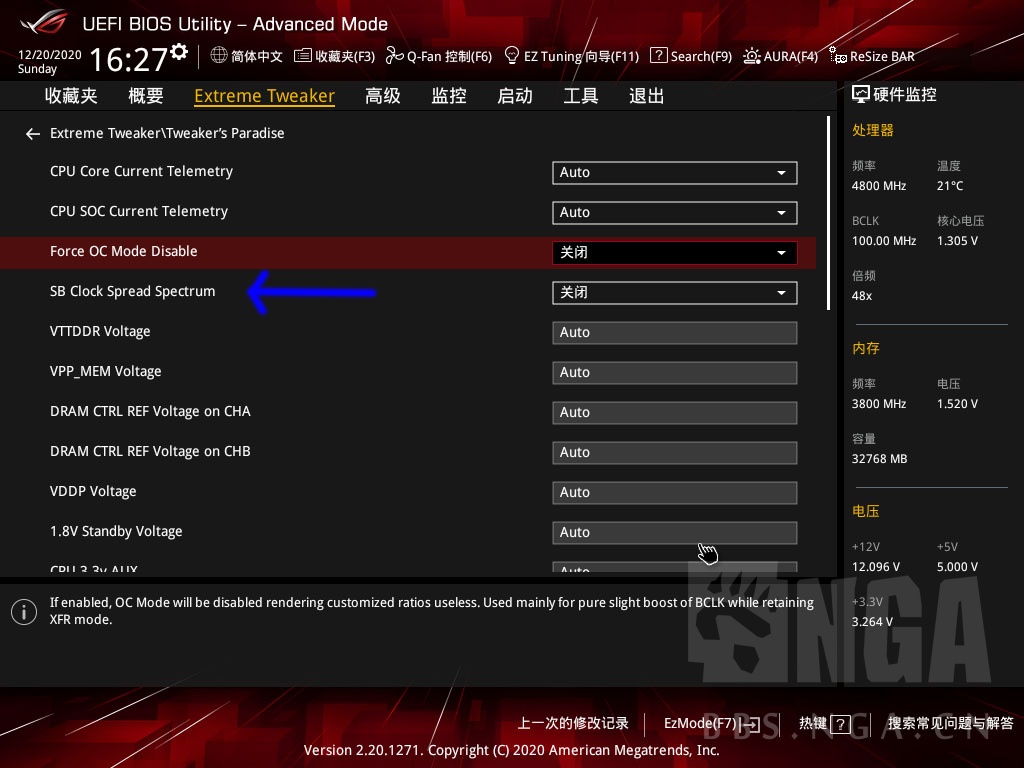Click 32768 MB memory capacity value
The image size is (1024, 768).
(x=880, y=459)
